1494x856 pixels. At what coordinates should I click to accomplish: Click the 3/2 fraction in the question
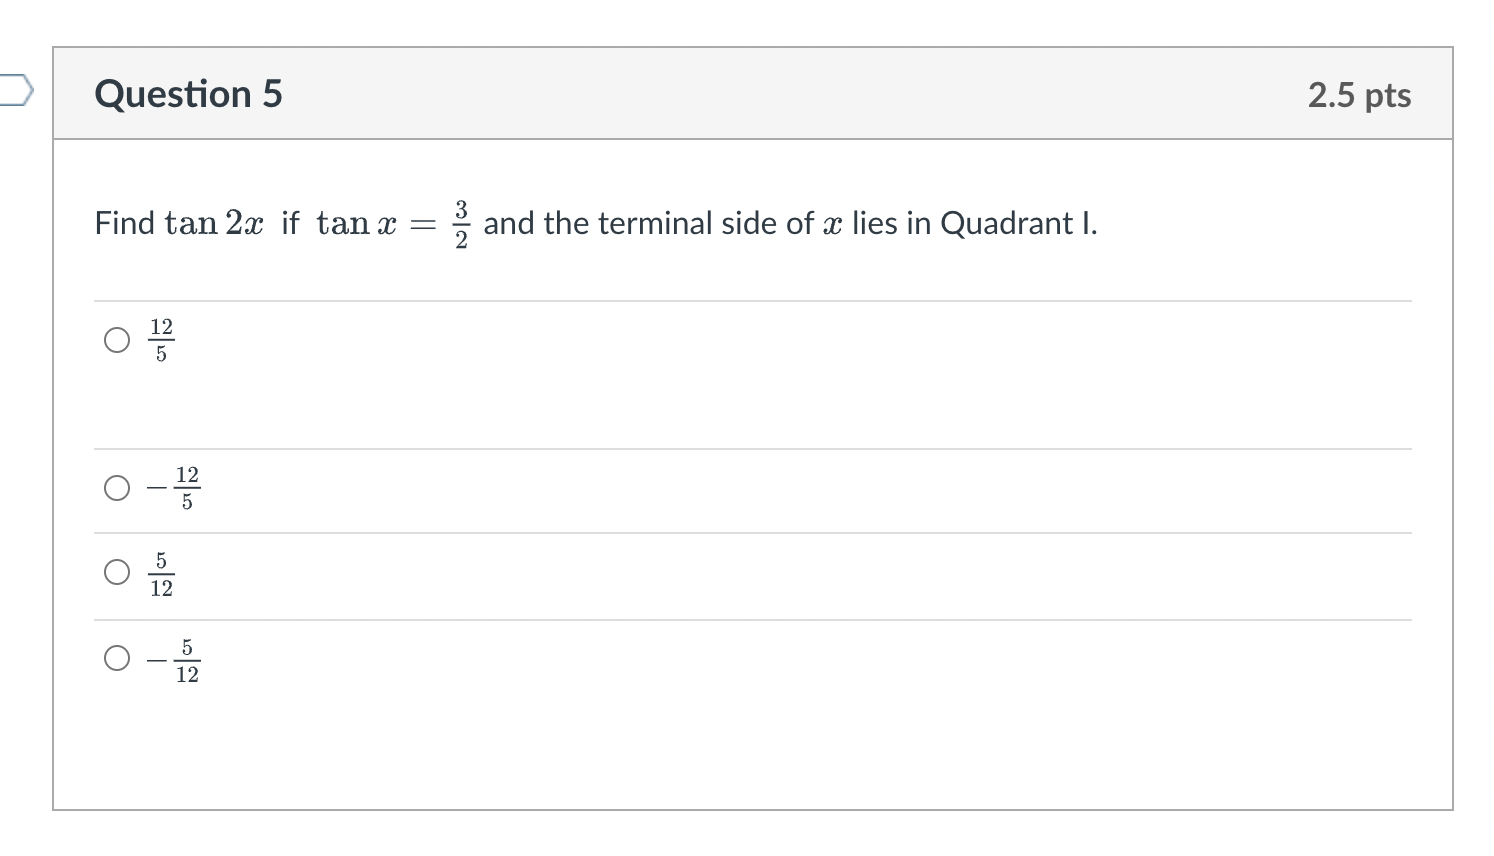pyautogui.click(x=461, y=224)
